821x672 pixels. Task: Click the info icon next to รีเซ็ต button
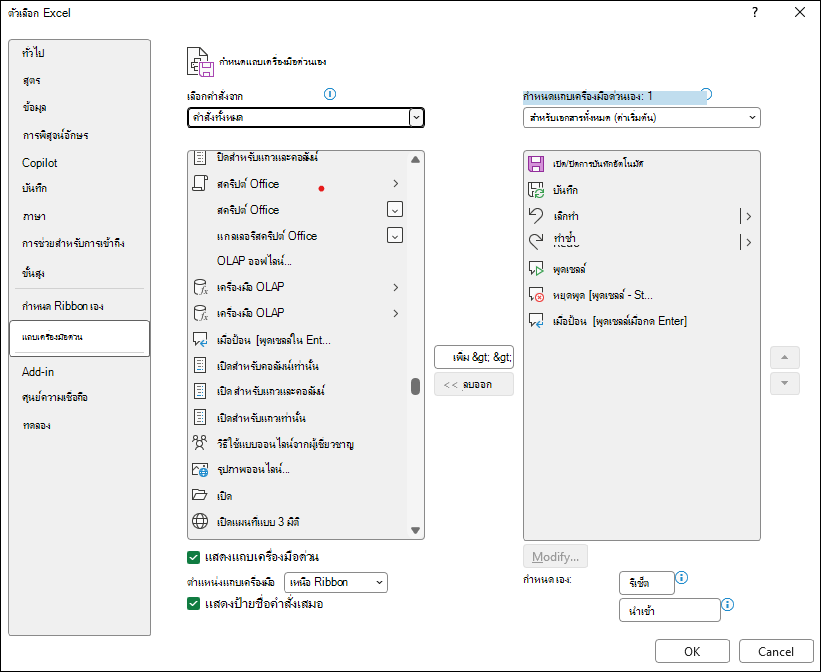point(681,578)
